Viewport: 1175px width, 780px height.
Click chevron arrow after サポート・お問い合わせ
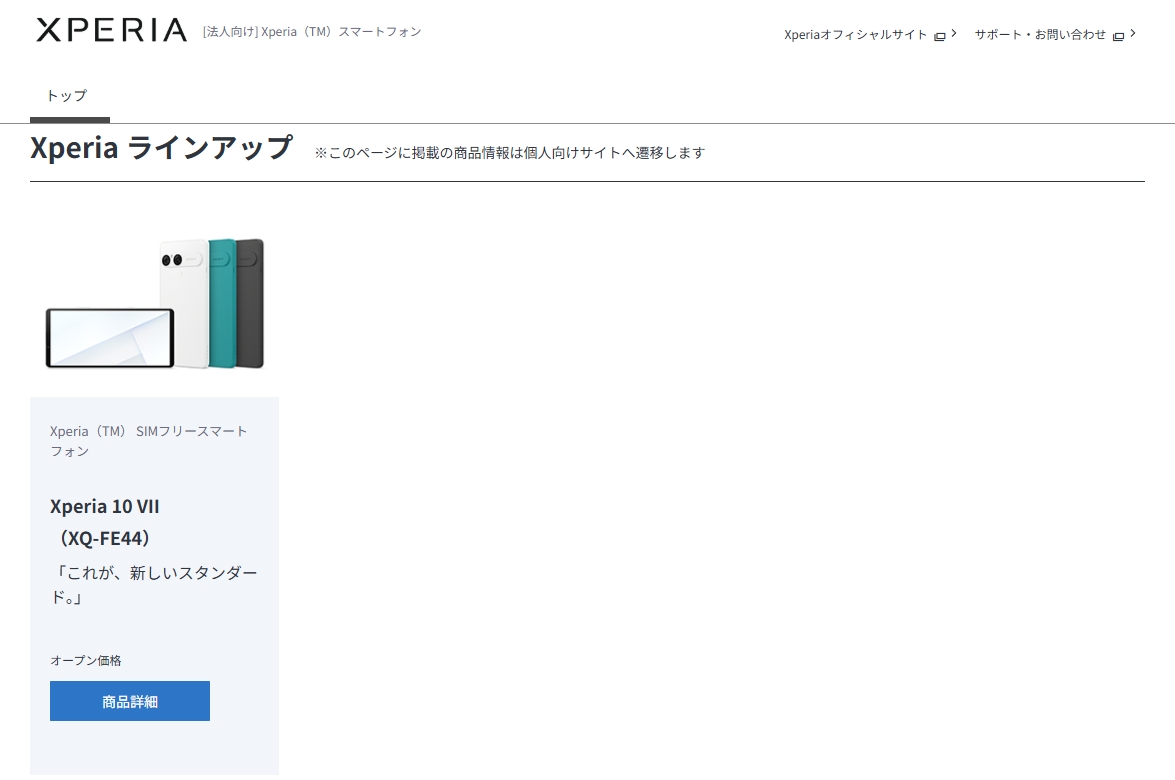coord(1133,33)
